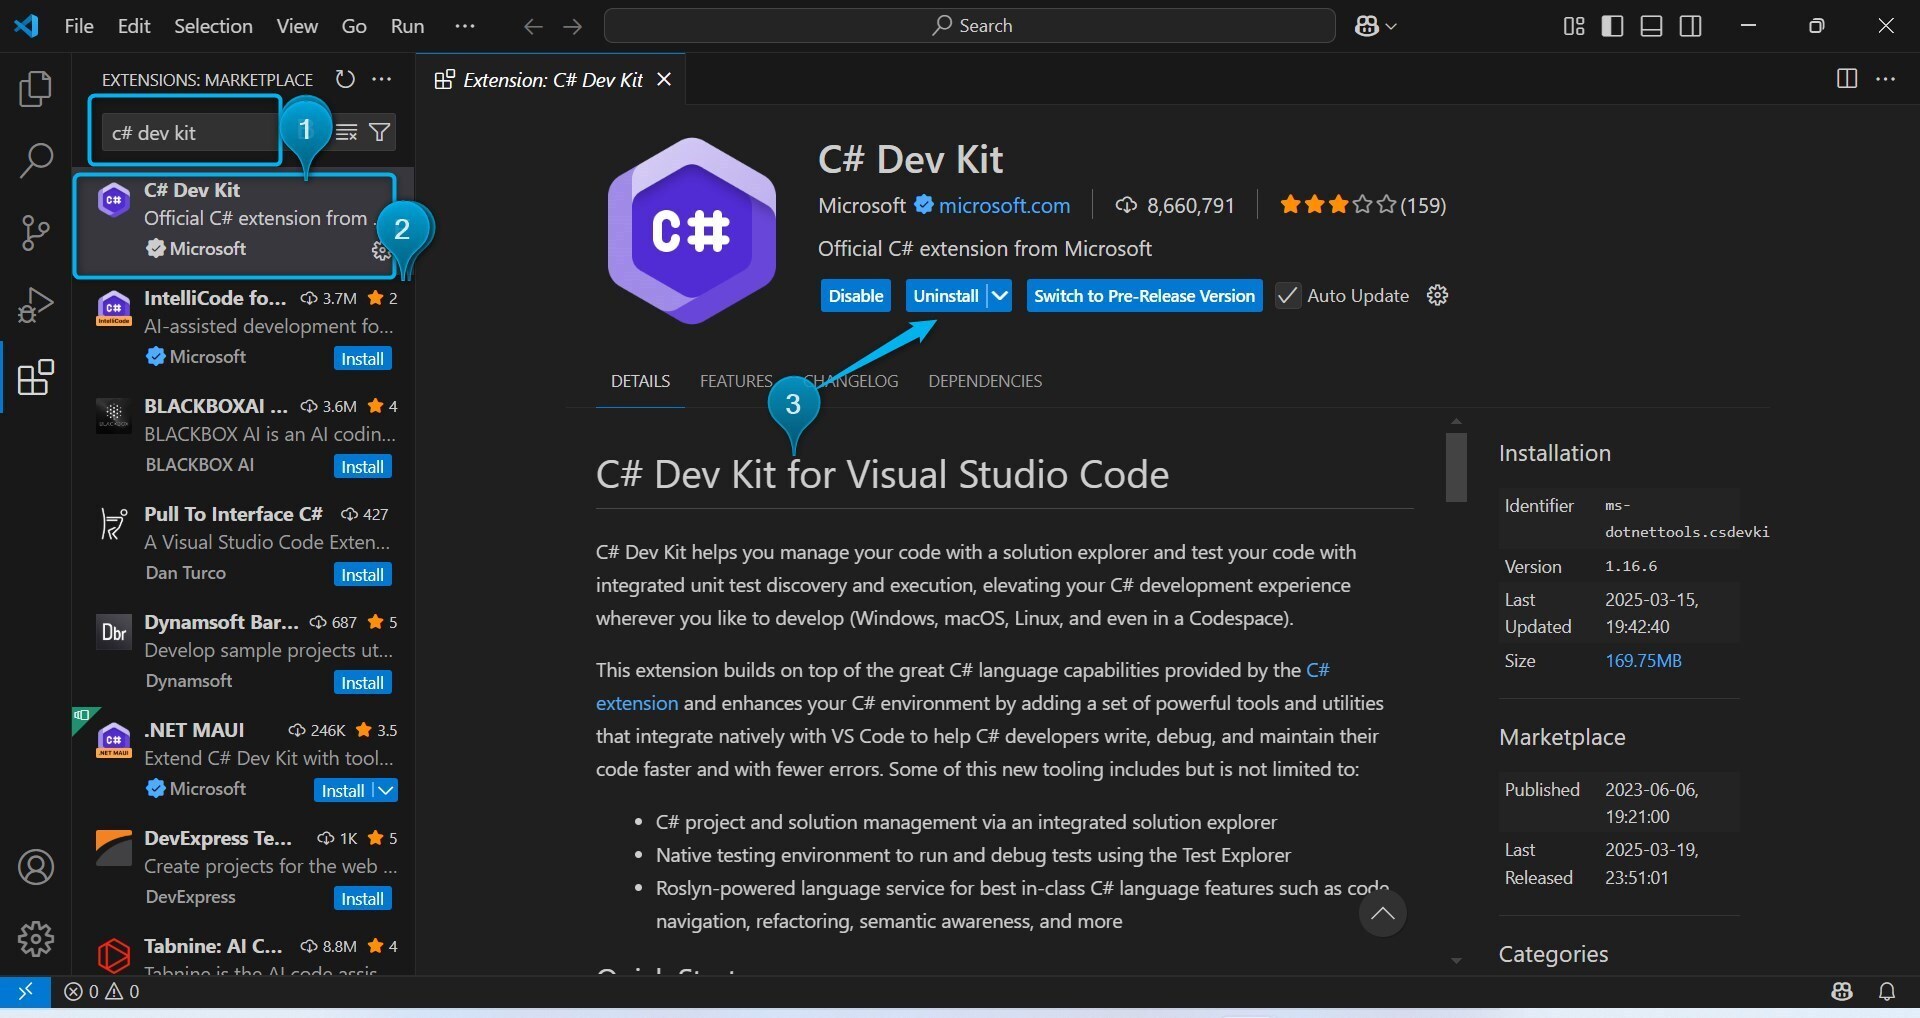Go back in navigation history
The image size is (1920, 1018).
click(533, 26)
